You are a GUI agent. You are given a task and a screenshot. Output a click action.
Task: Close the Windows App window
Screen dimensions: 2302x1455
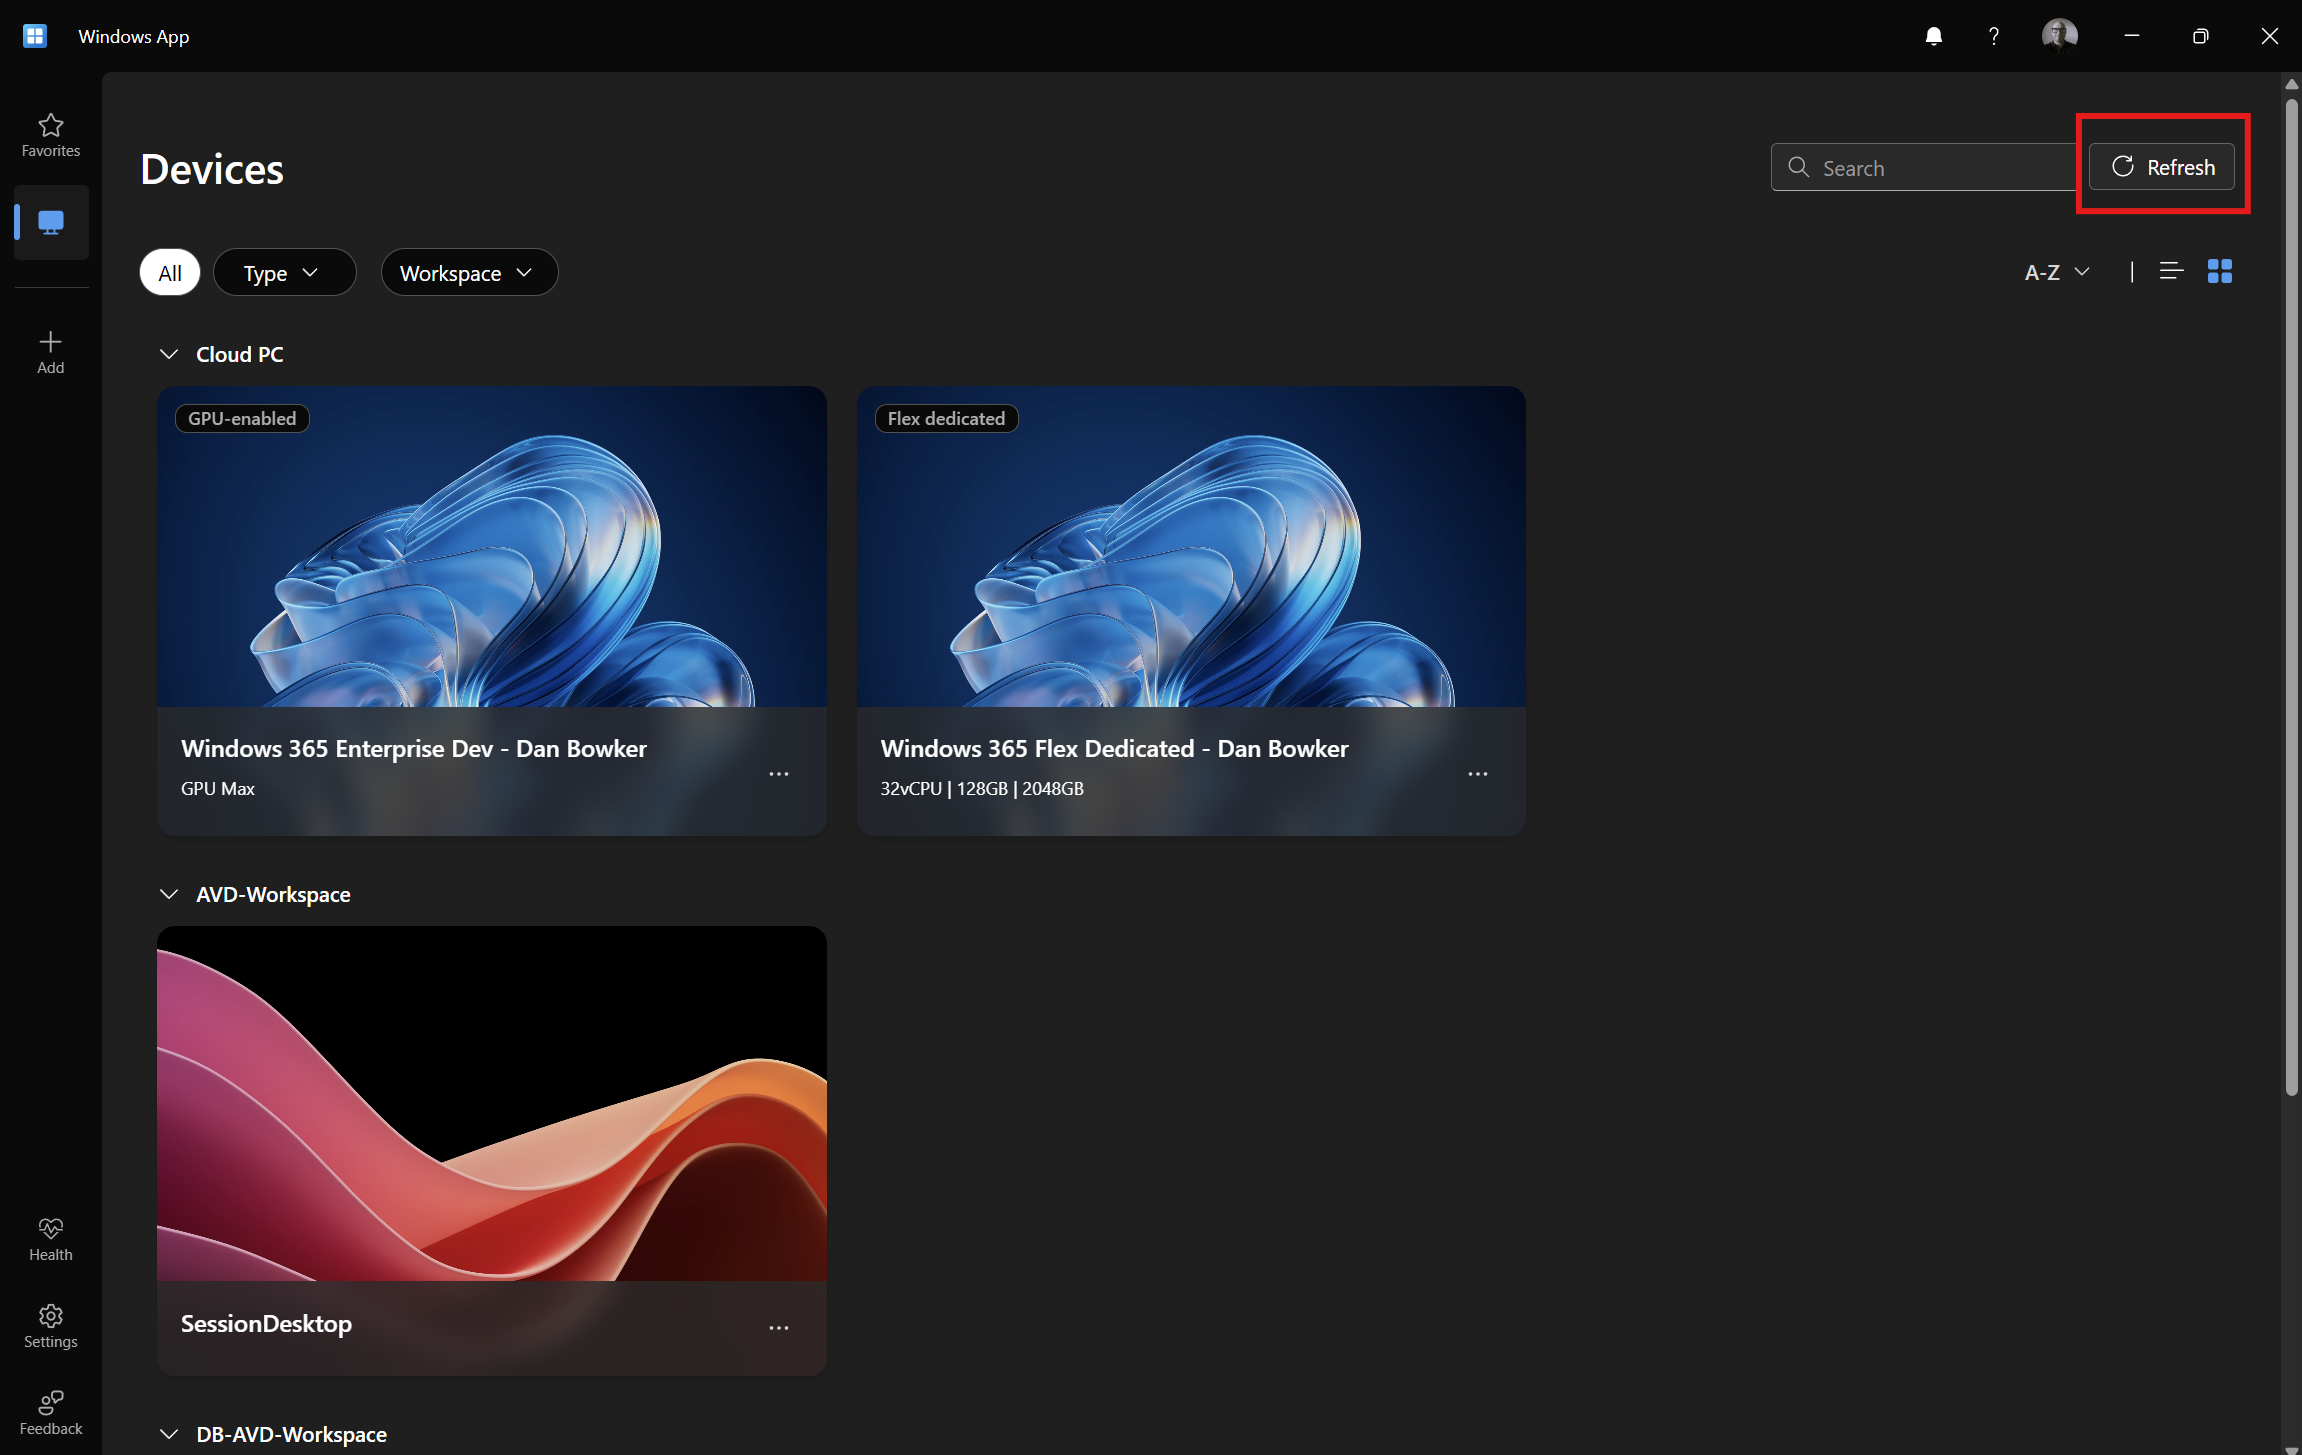2269,36
